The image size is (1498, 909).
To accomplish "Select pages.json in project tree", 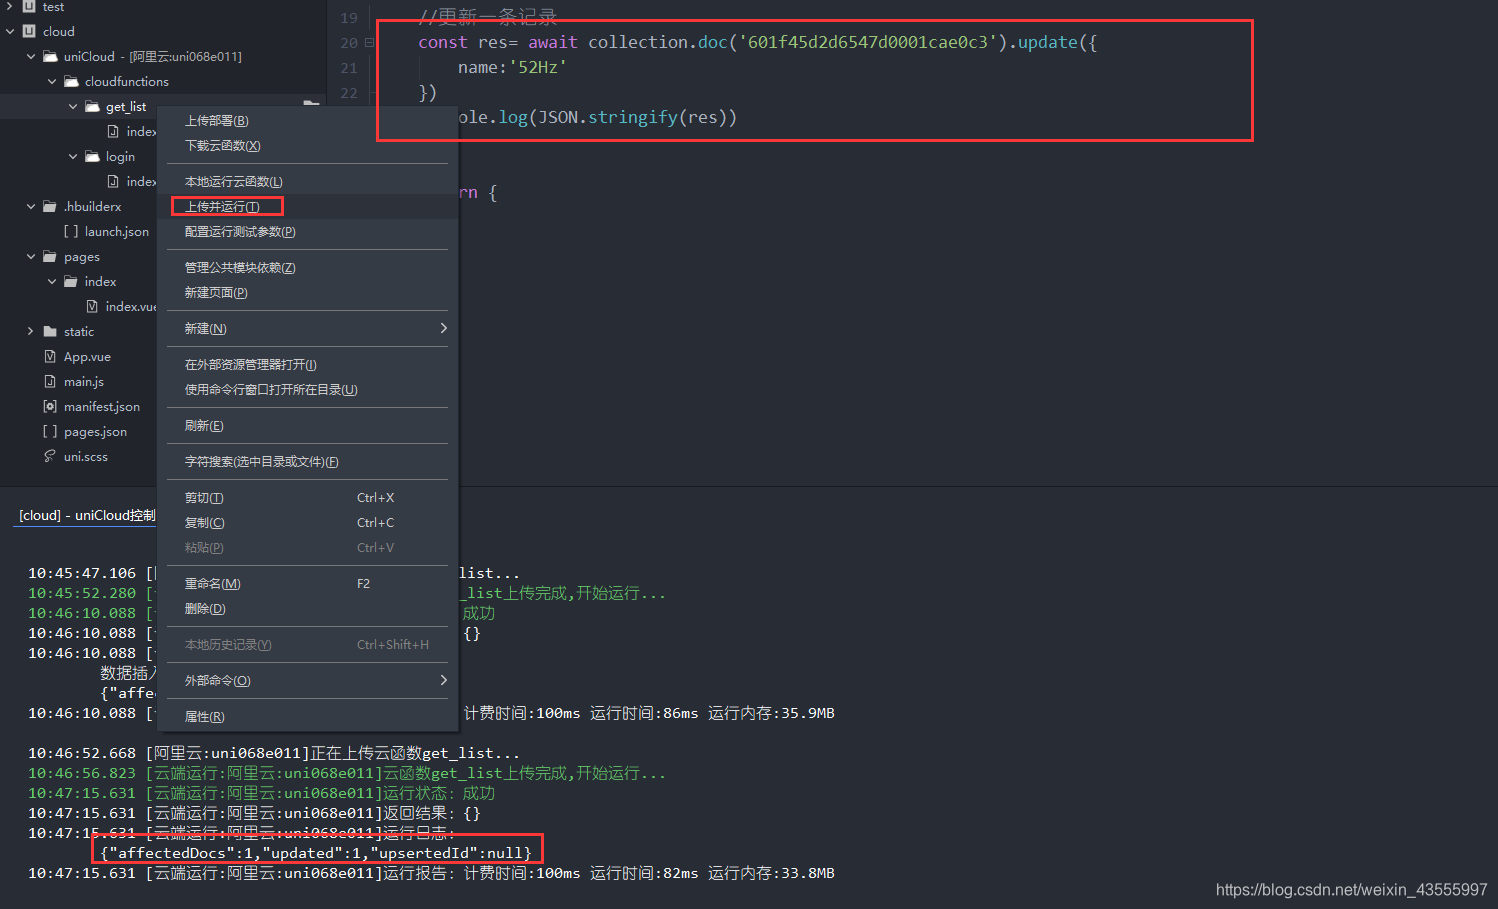I will [x=95, y=431].
